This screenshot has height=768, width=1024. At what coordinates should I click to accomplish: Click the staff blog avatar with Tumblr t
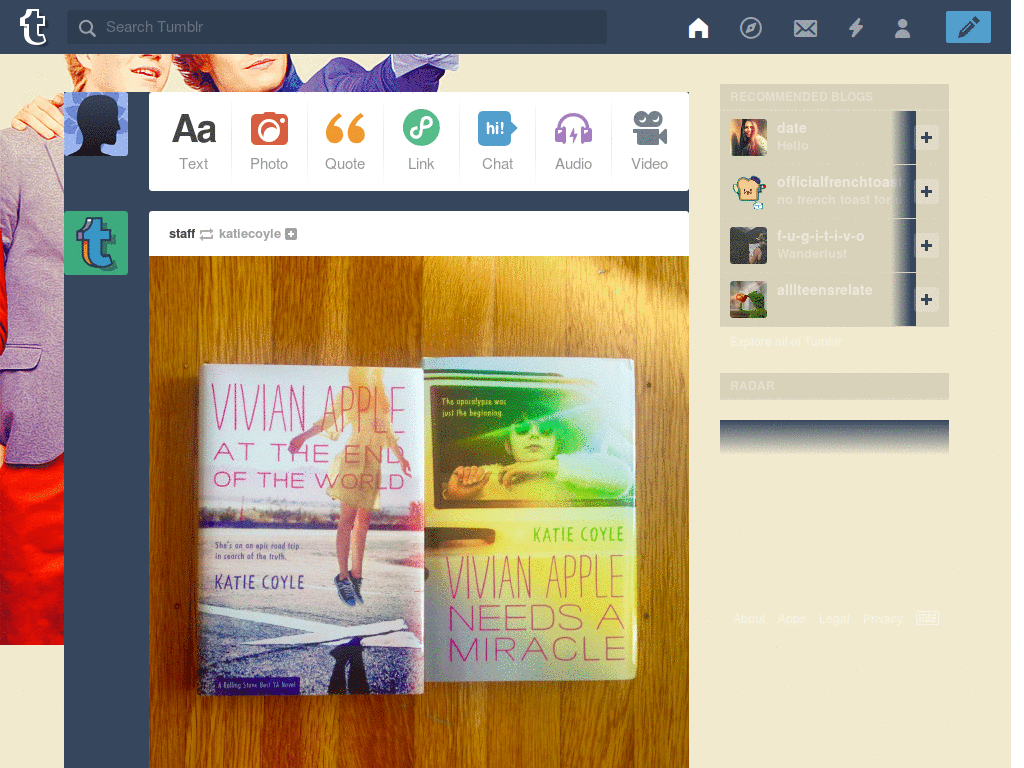click(96, 243)
